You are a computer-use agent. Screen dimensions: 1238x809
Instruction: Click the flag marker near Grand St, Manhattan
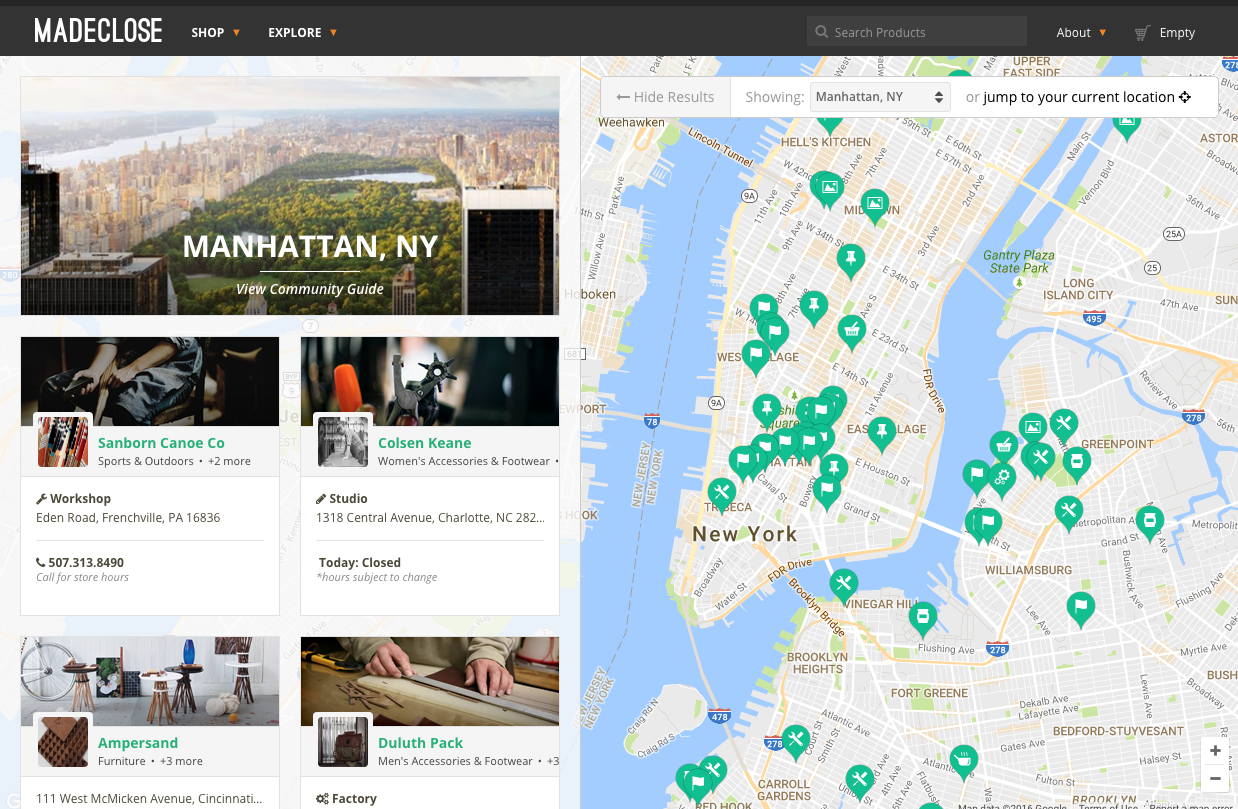[826, 491]
